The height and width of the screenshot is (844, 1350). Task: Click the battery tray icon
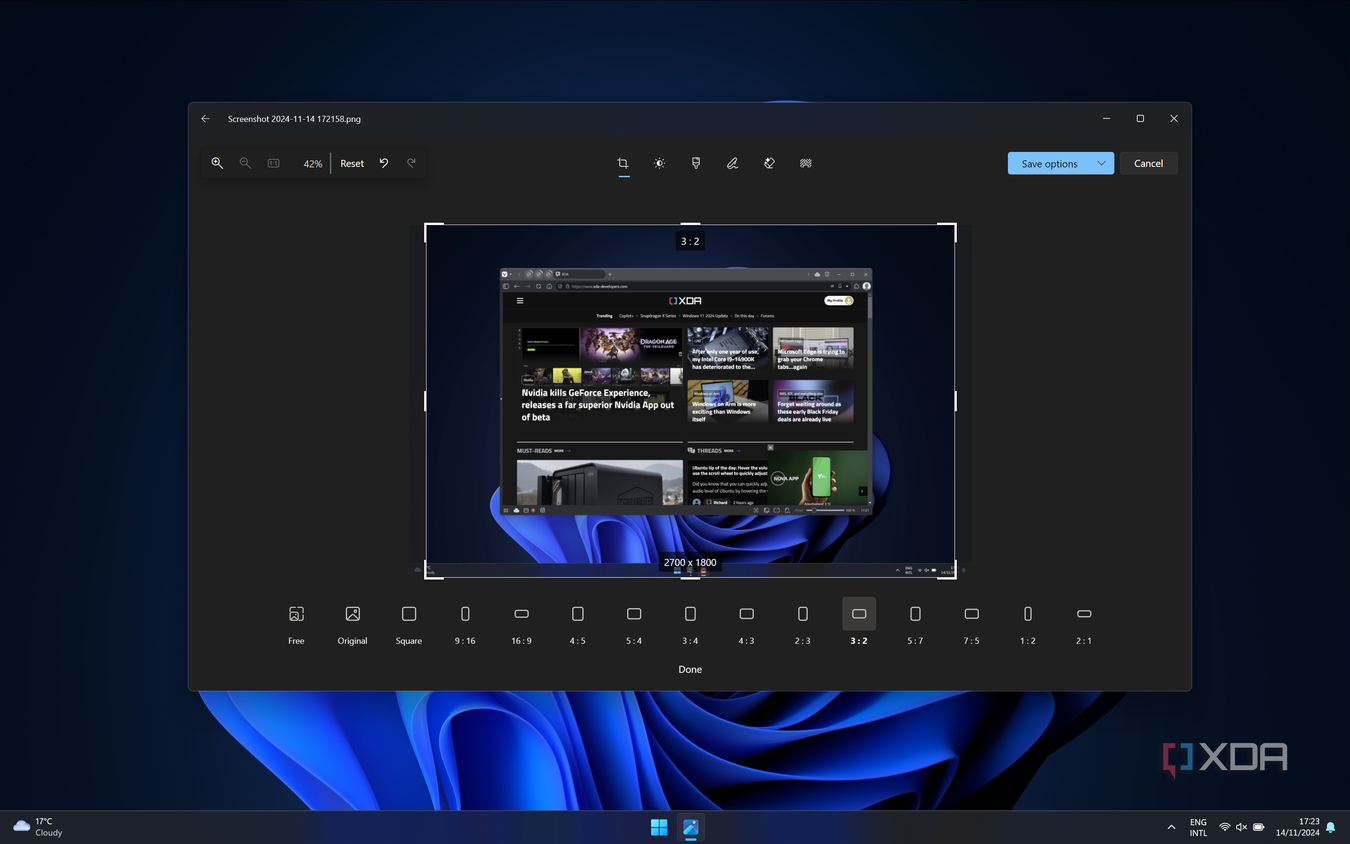pos(1259,827)
